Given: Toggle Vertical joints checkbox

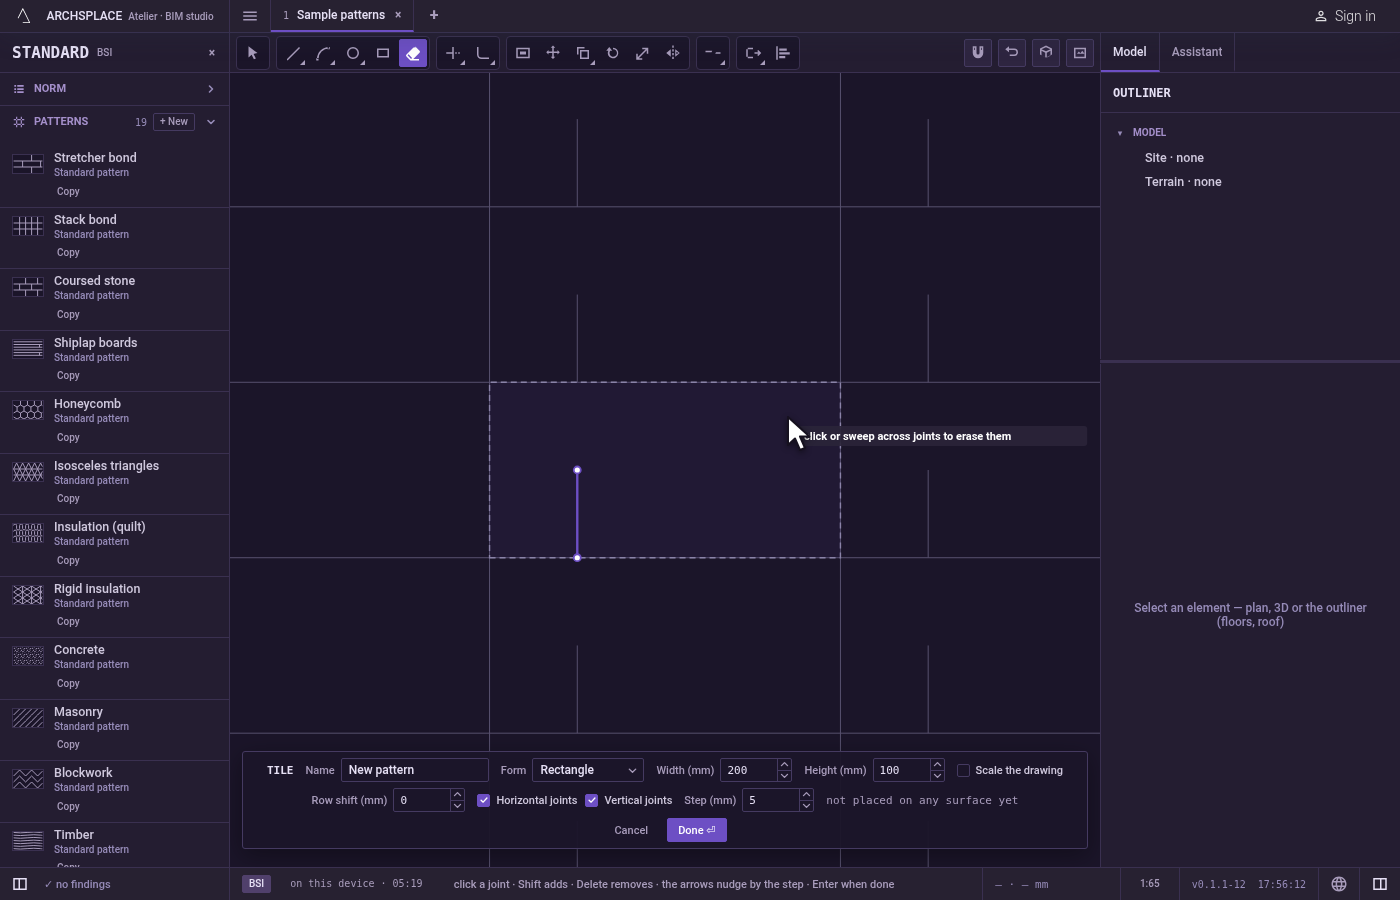Looking at the screenshot, I should 592,800.
